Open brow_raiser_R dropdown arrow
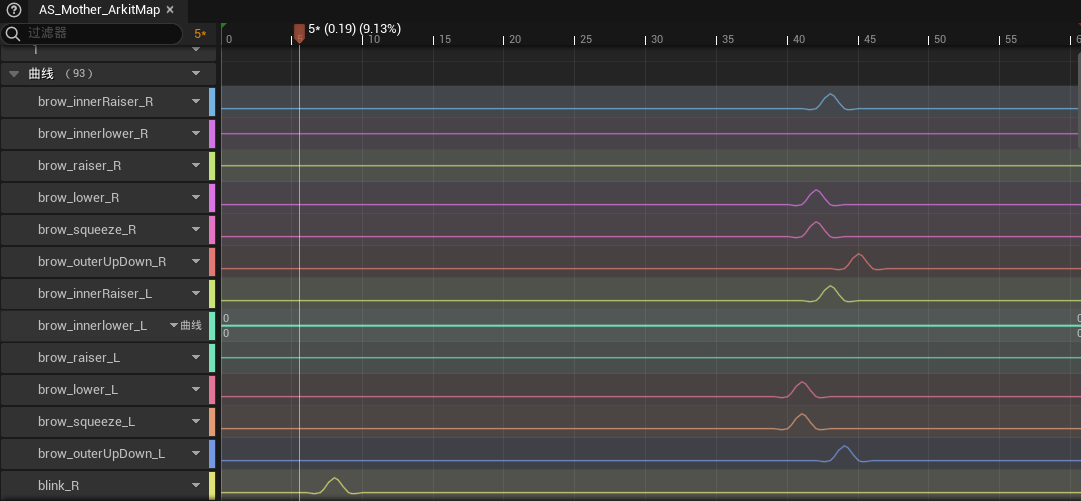Viewport: 1081px width, 501px height. pos(196,165)
